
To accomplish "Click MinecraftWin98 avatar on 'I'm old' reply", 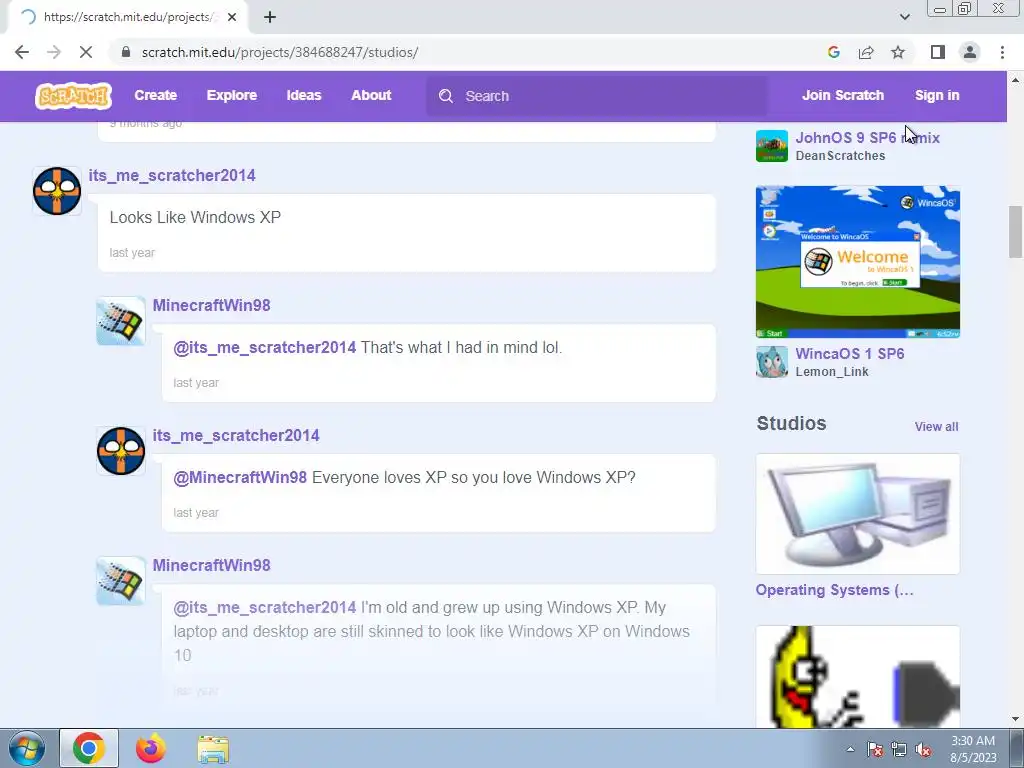I will click(121, 581).
